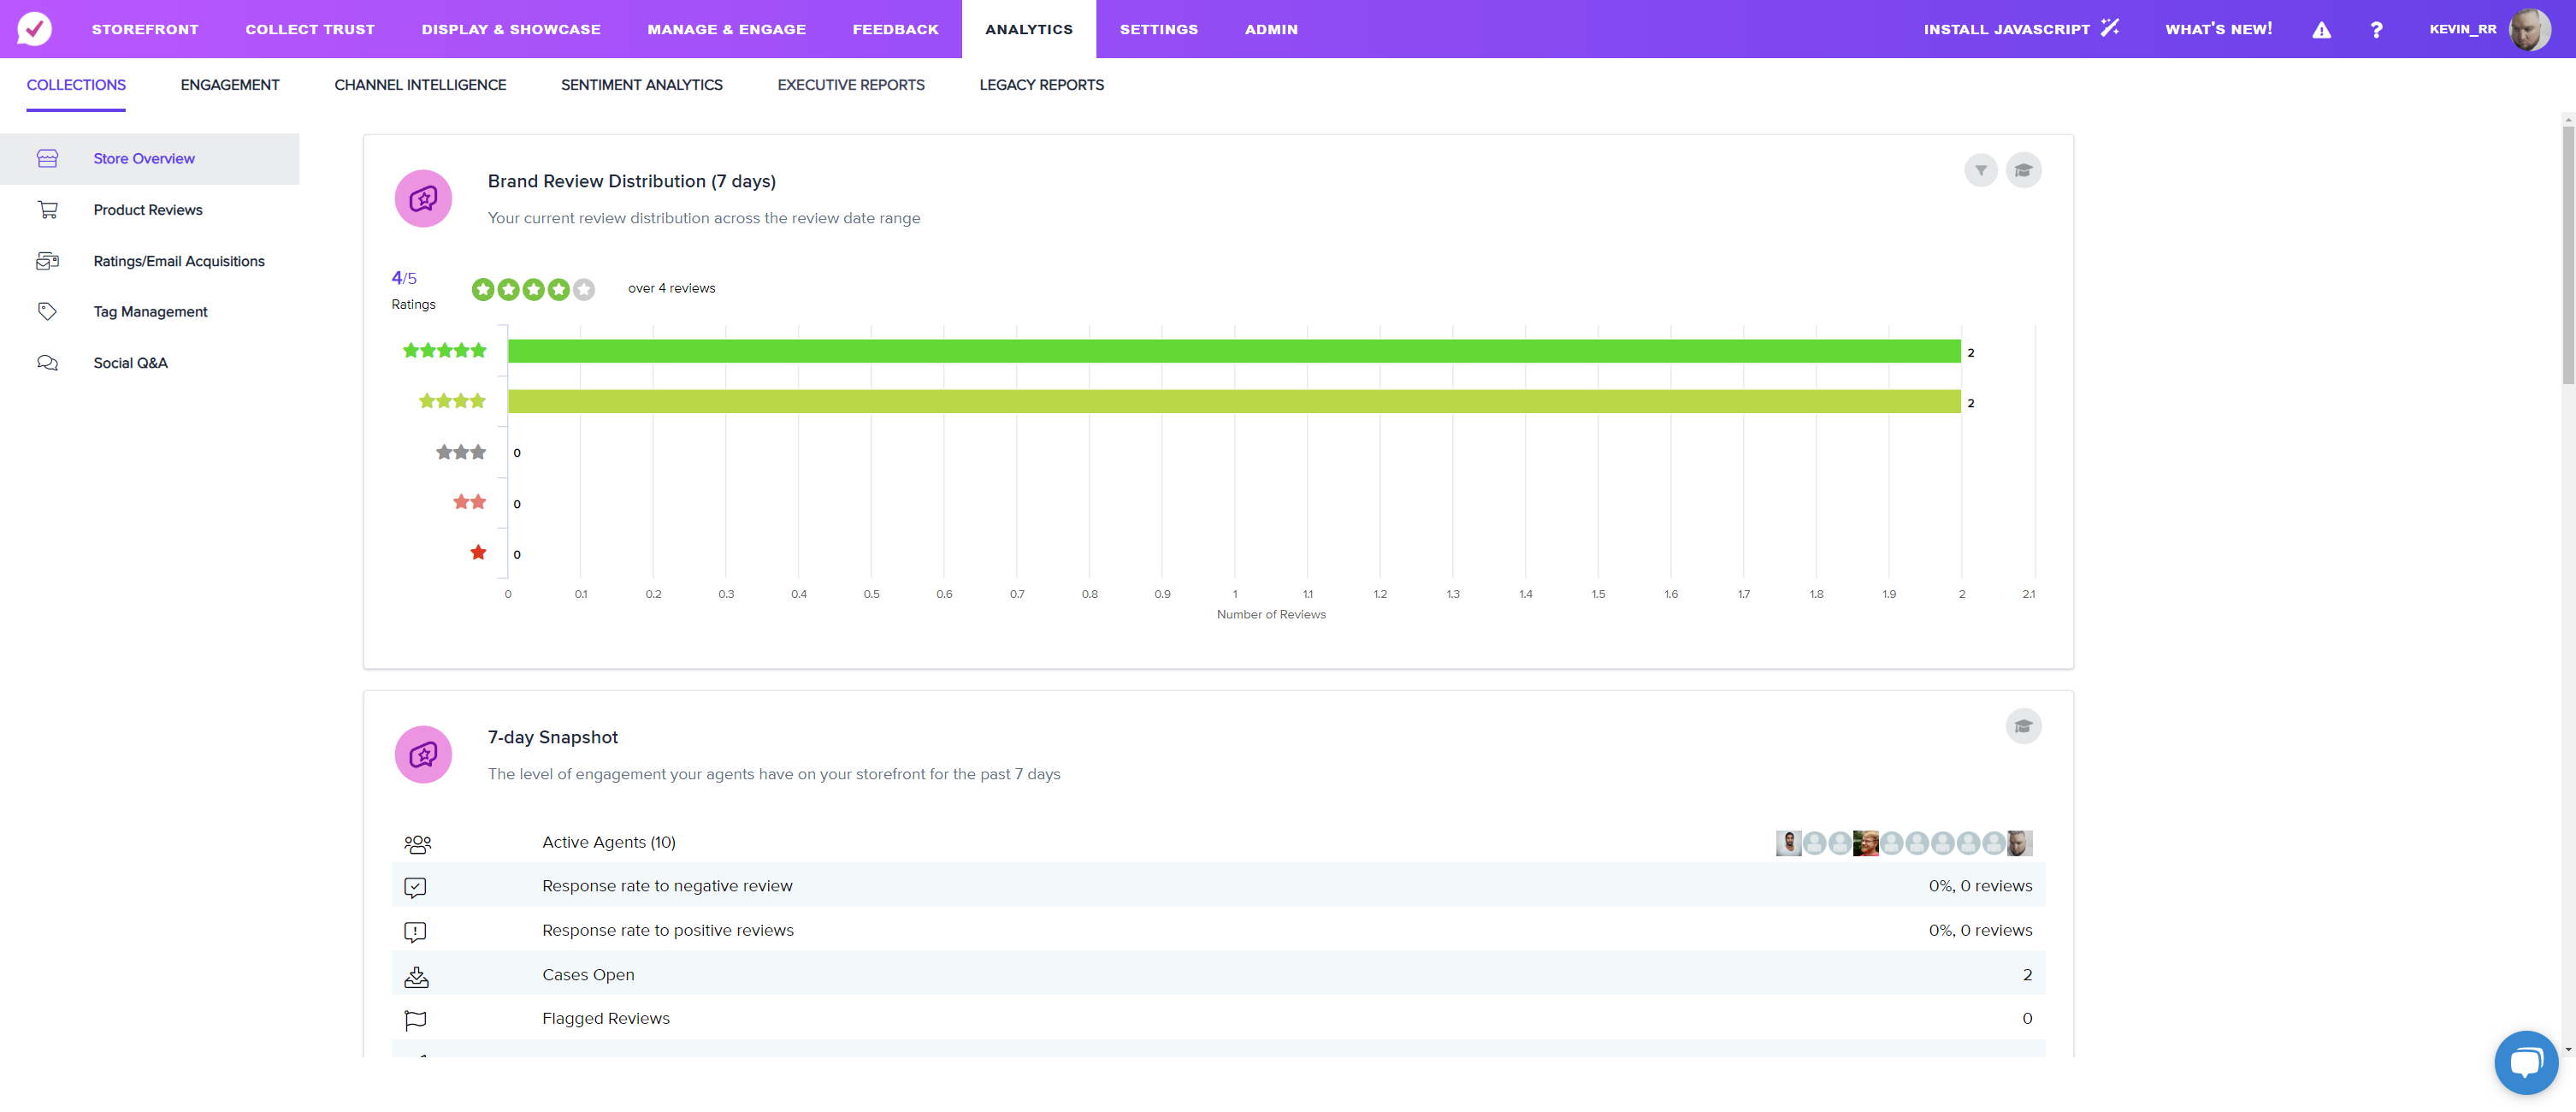
Task: Click the checkmark logo in header
Action: click(x=34, y=28)
